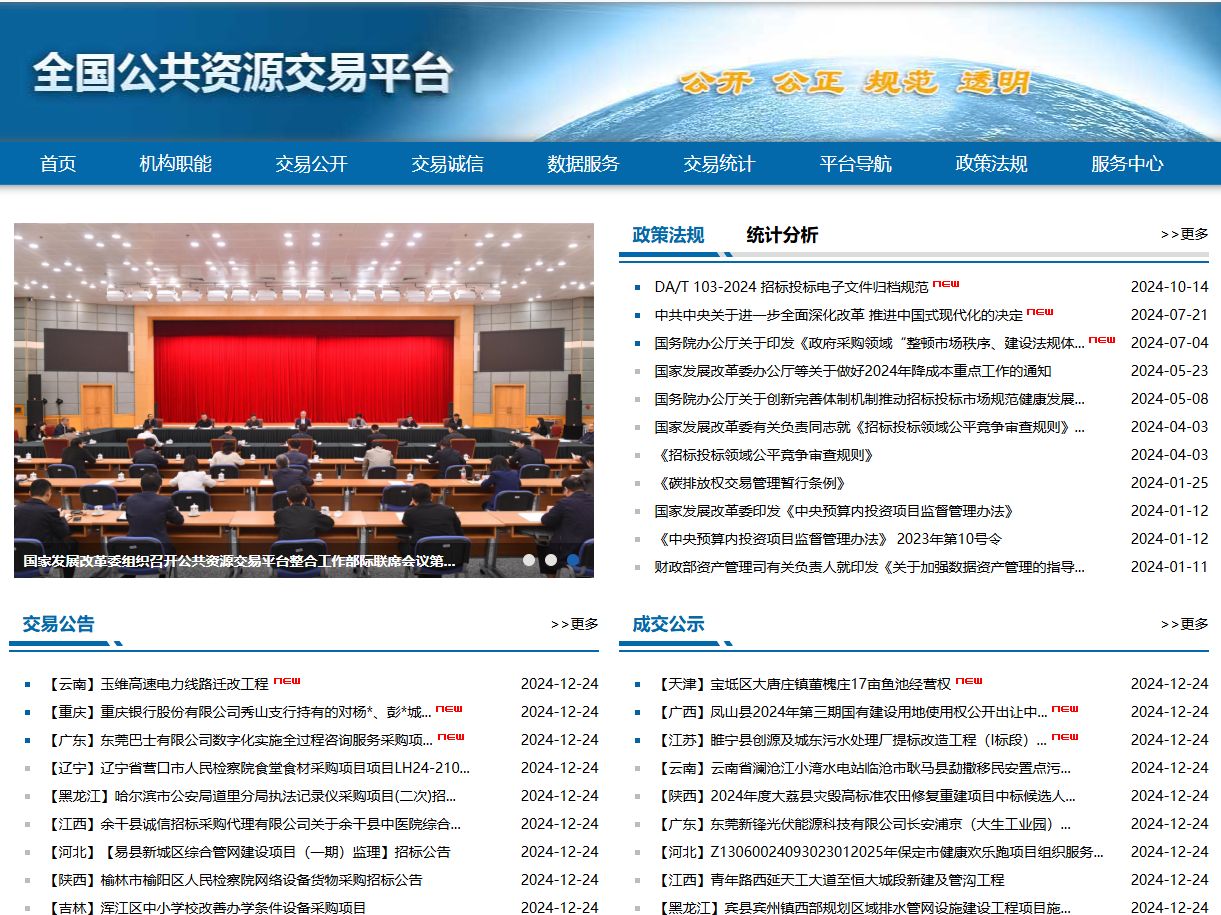Open 【天津】宝坻区大唐庄镇董槐庄 result
The image size is (1221, 915).
pyautogui.click(x=803, y=684)
